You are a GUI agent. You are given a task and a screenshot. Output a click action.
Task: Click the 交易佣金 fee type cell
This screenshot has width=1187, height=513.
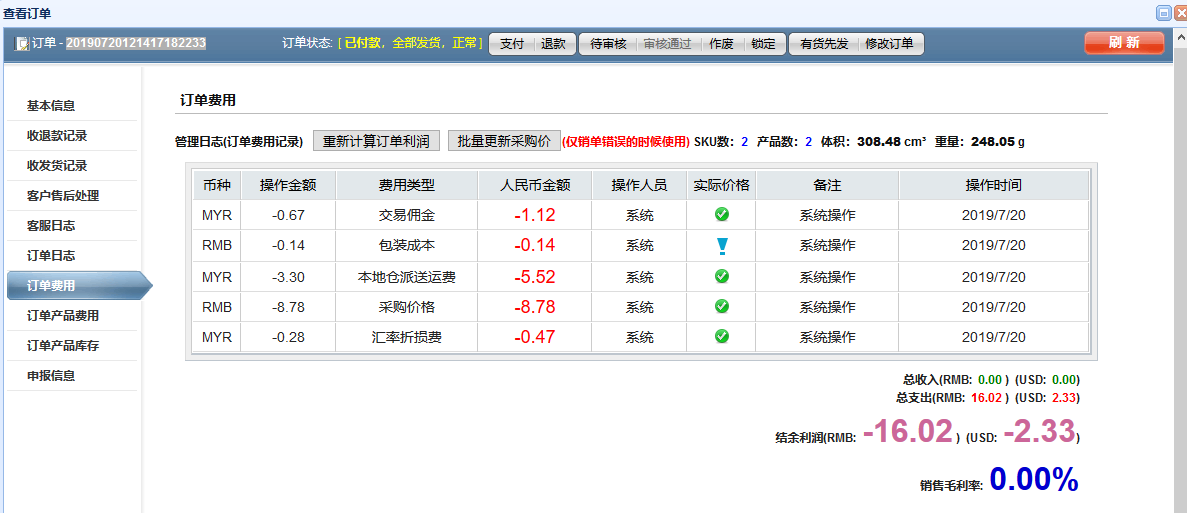coord(407,215)
